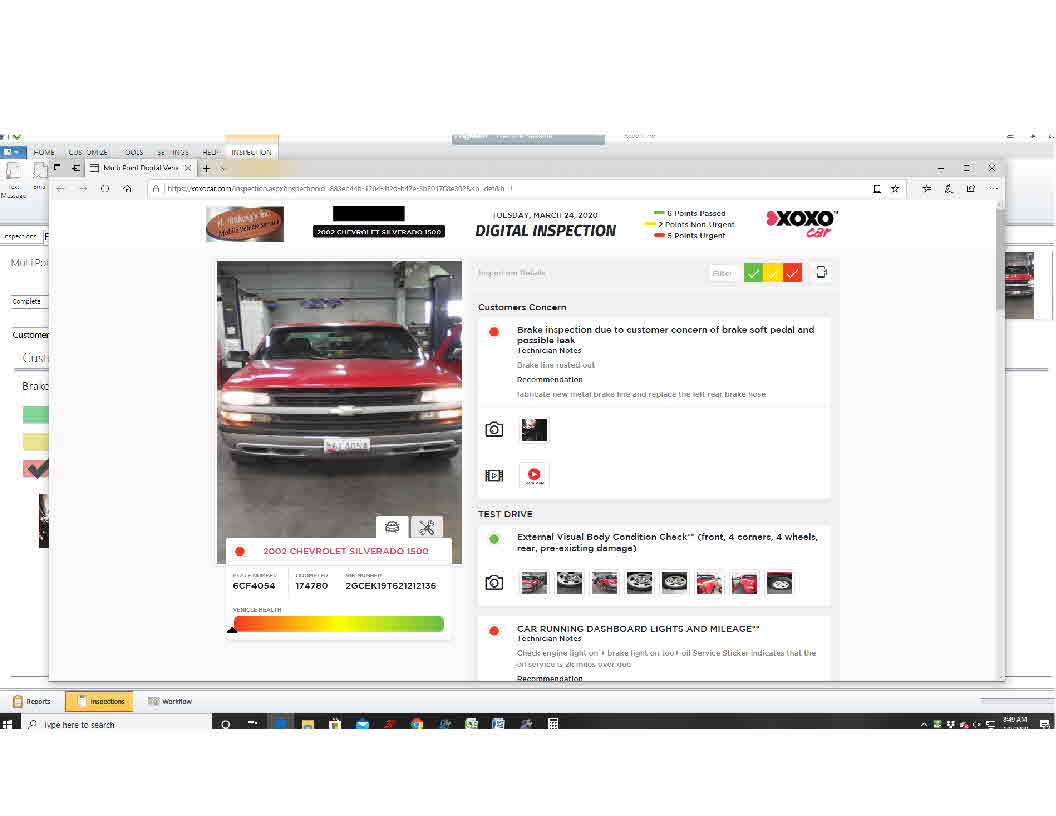Toggle the red urgent filter checkbox
The height and width of the screenshot is (816, 1056).
(x=792, y=272)
